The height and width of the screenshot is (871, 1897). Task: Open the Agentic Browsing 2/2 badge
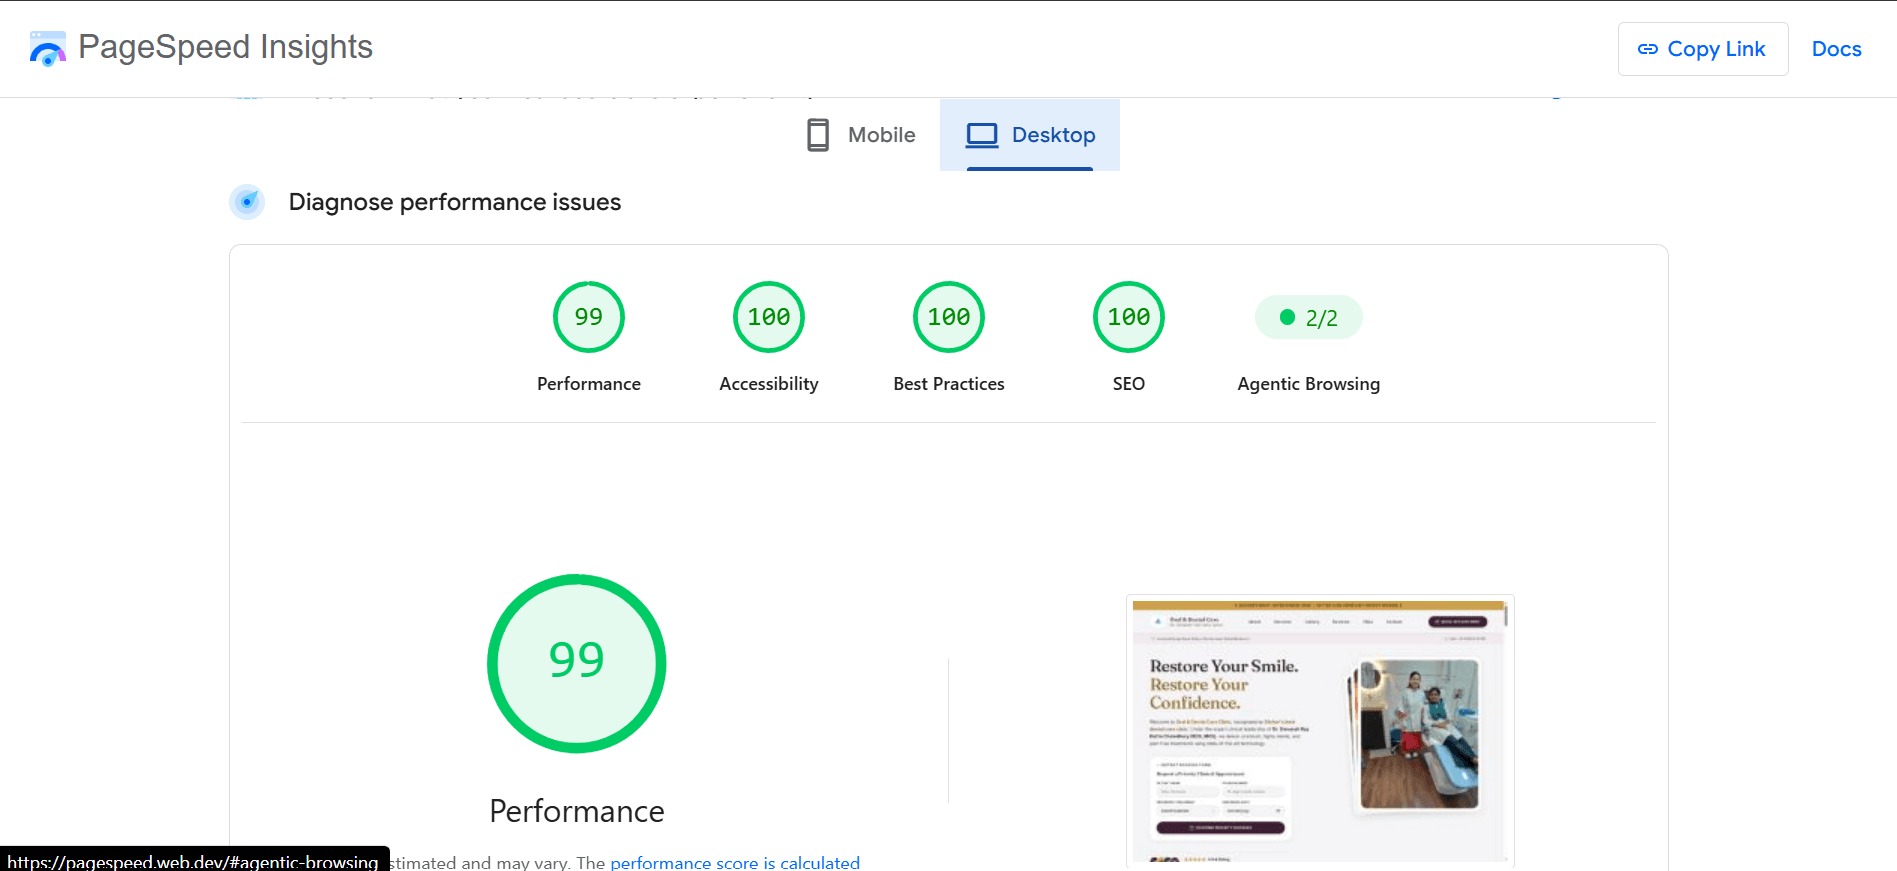(1309, 317)
